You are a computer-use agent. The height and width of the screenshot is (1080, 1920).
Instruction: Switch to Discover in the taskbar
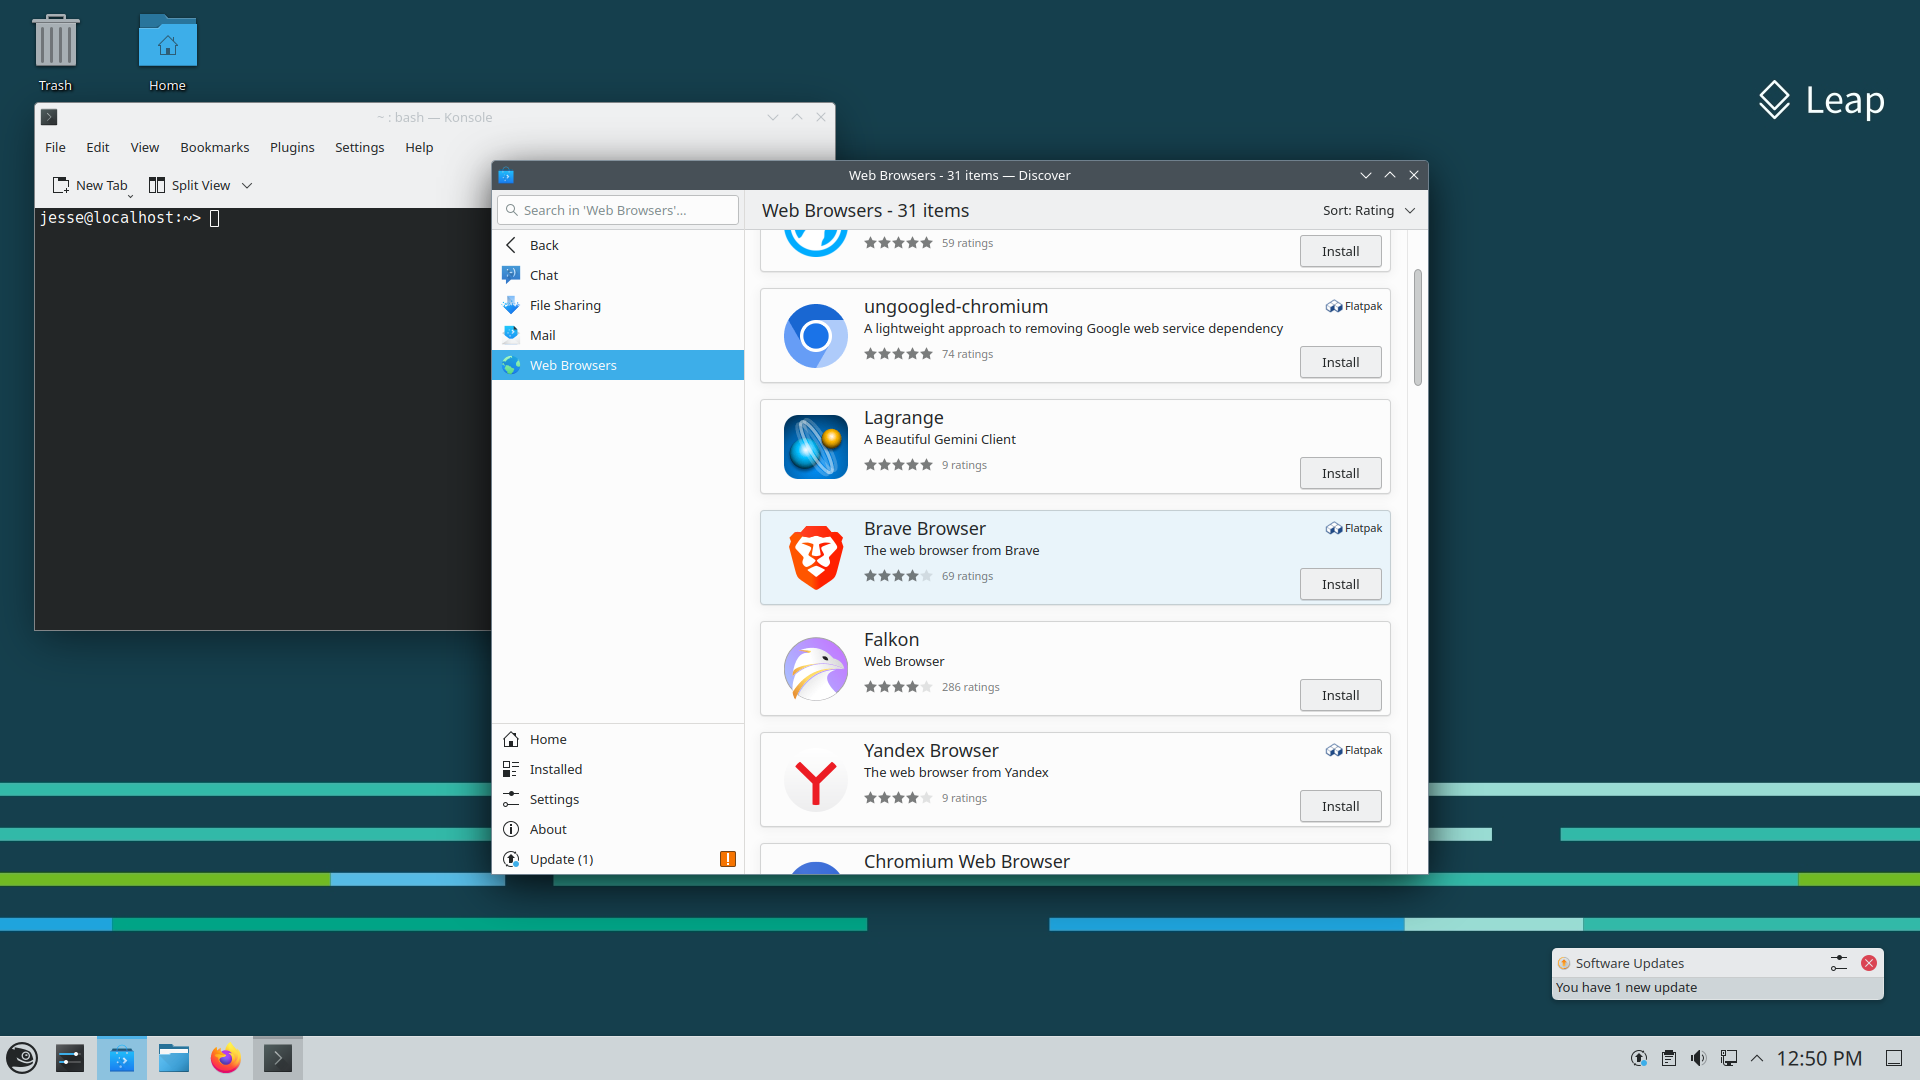point(122,1058)
